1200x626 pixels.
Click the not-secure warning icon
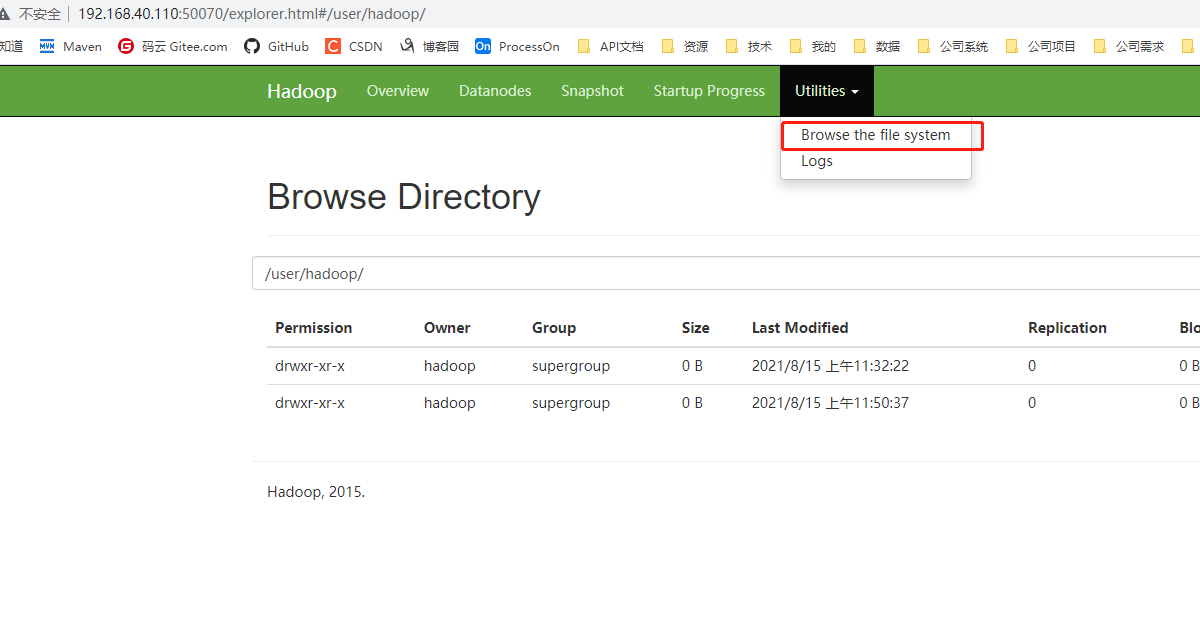click(5, 14)
